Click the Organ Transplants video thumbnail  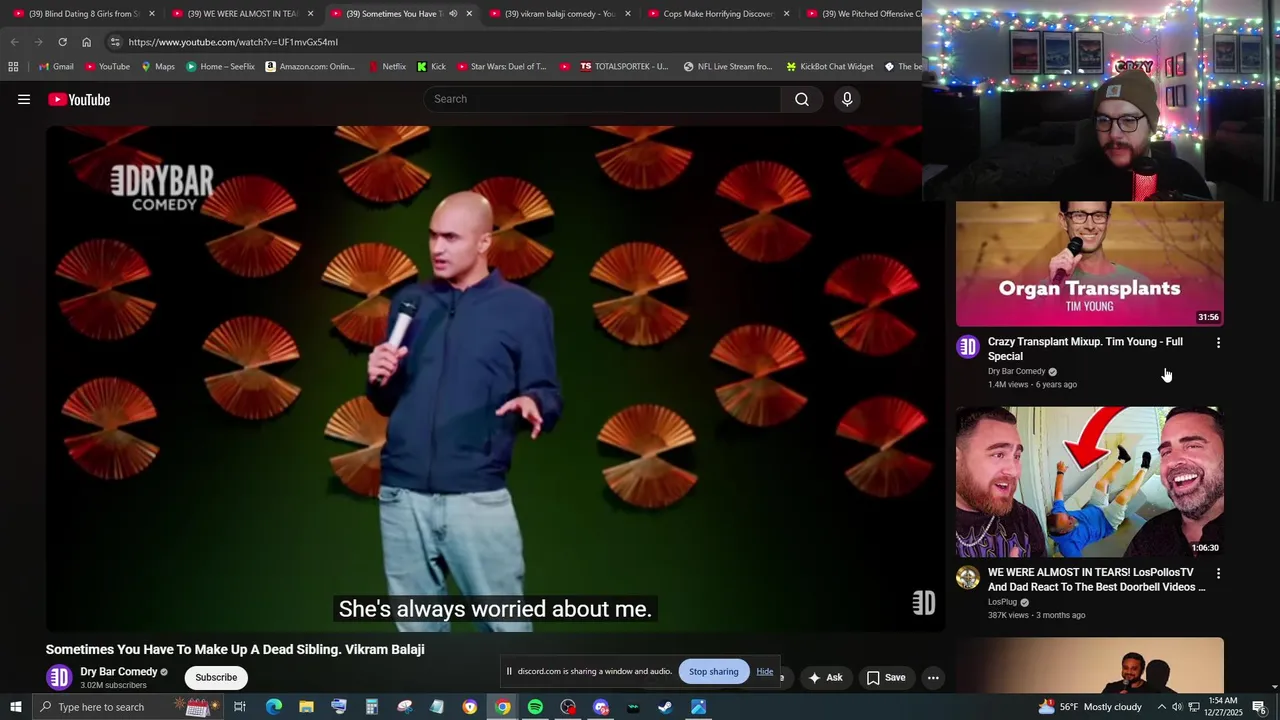point(1089,264)
